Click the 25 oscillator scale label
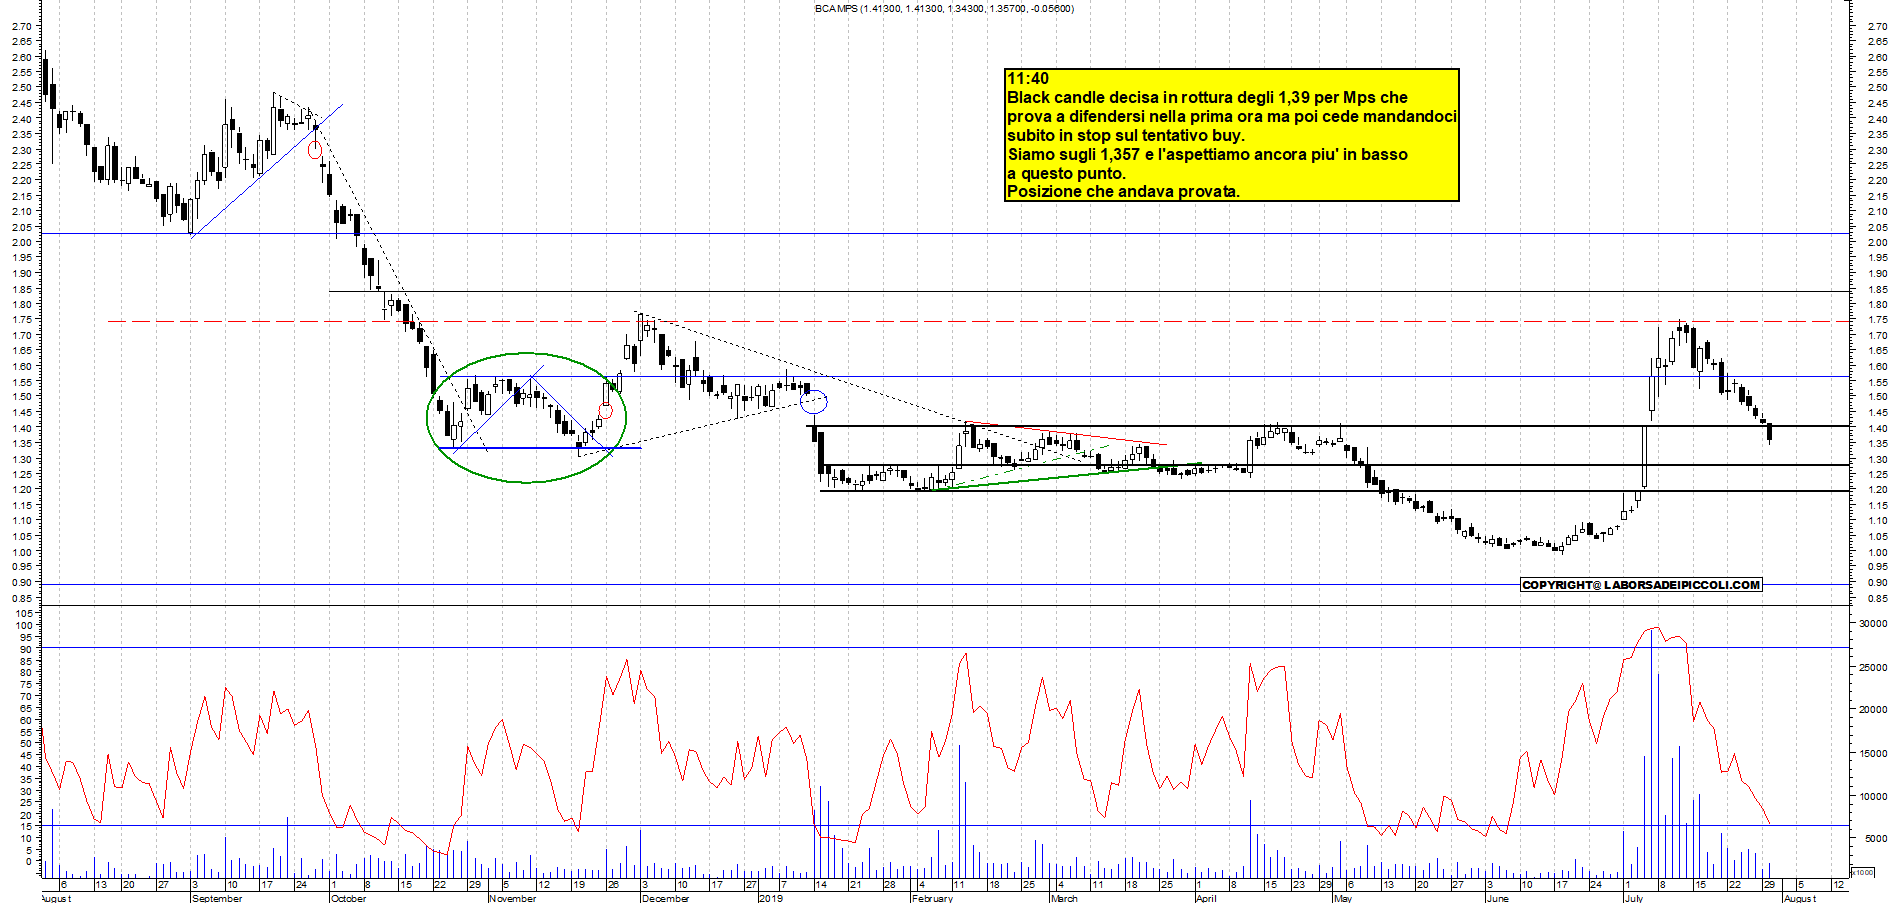This screenshot has width=1890, height=903. tap(26, 803)
